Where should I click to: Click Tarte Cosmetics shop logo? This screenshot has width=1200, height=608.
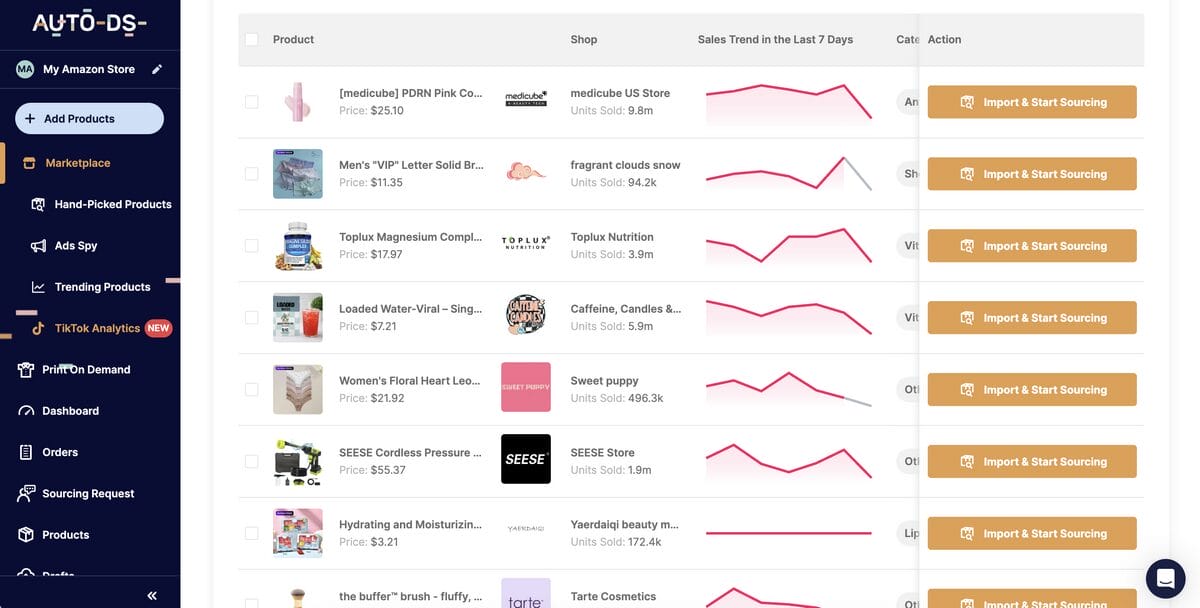point(526,594)
